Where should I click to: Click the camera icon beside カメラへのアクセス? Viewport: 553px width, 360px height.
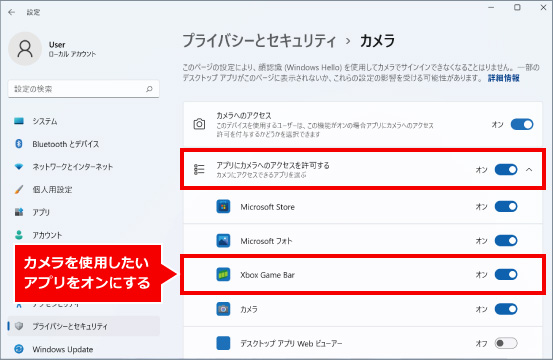click(x=199, y=124)
